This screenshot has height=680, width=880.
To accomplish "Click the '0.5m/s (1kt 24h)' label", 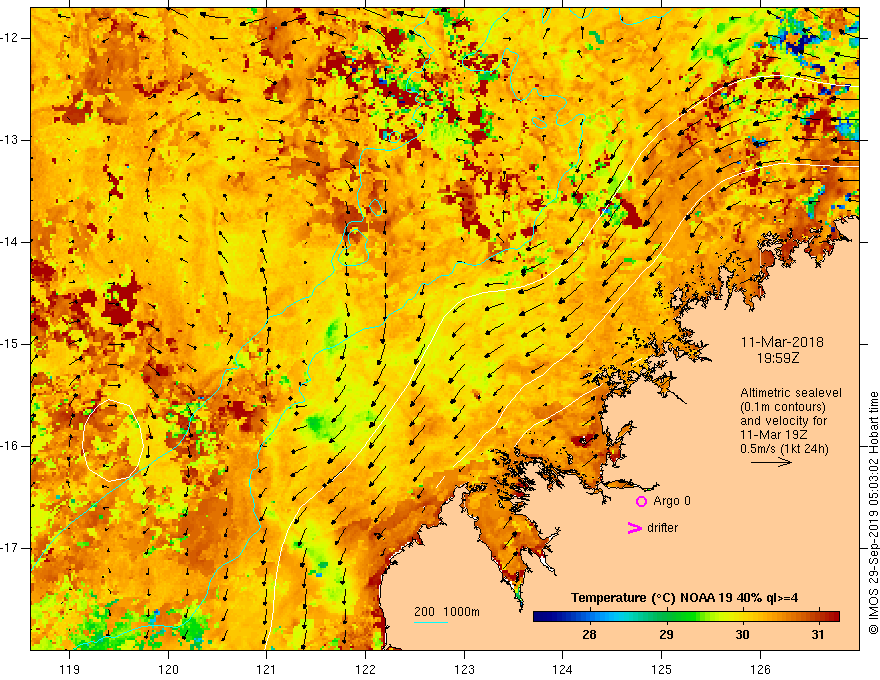I will 784,448.
